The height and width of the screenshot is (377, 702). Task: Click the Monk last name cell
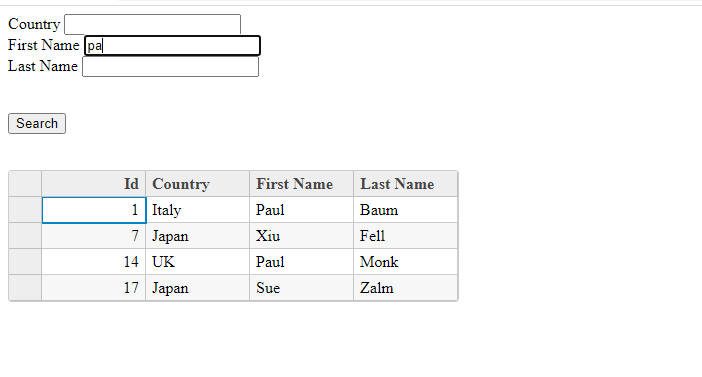click(x=405, y=262)
